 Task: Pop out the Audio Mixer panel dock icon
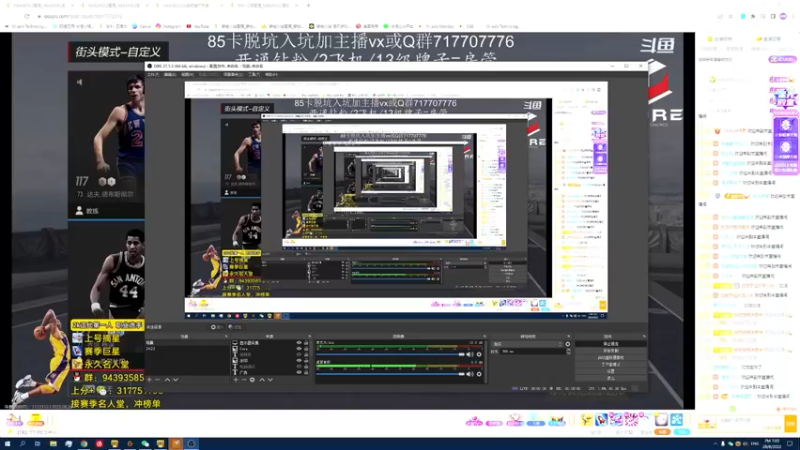[x=484, y=337]
